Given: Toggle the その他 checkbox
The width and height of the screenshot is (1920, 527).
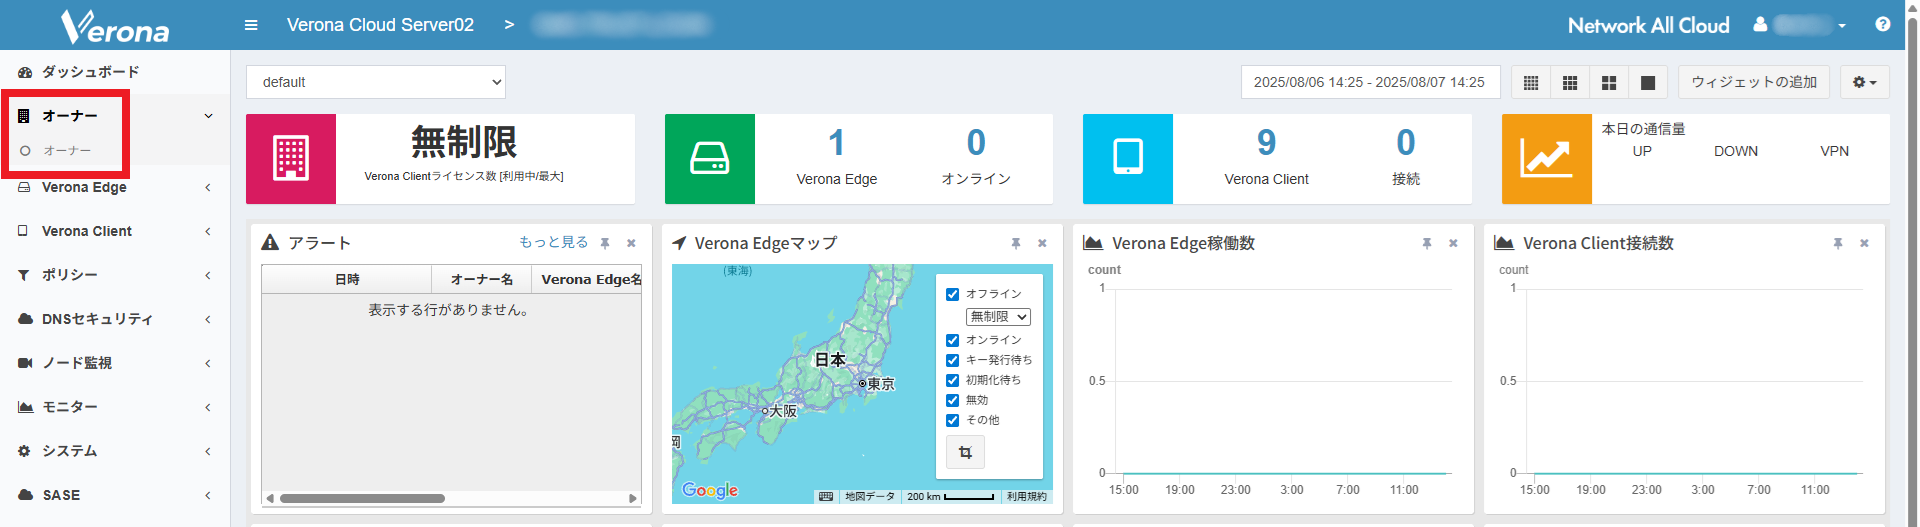Looking at the screenshot, I should pyautogui.click(x=953, y=420).
